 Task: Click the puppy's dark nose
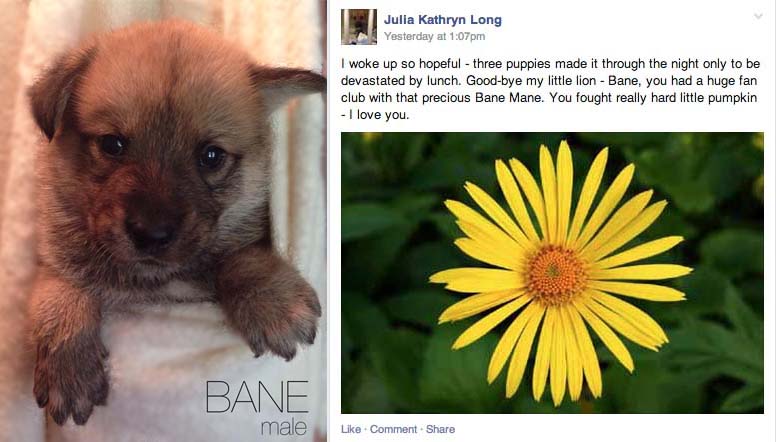[x=151, y=232]
